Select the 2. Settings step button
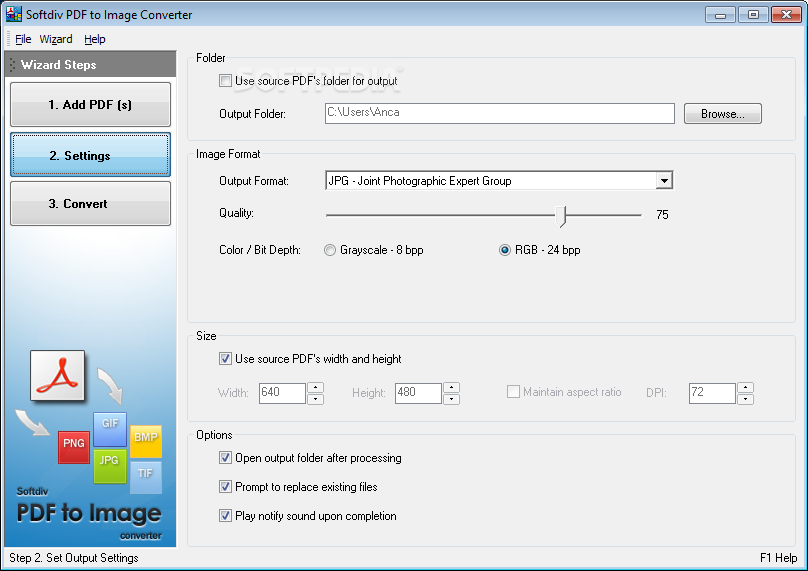 (x=90, y=155)
